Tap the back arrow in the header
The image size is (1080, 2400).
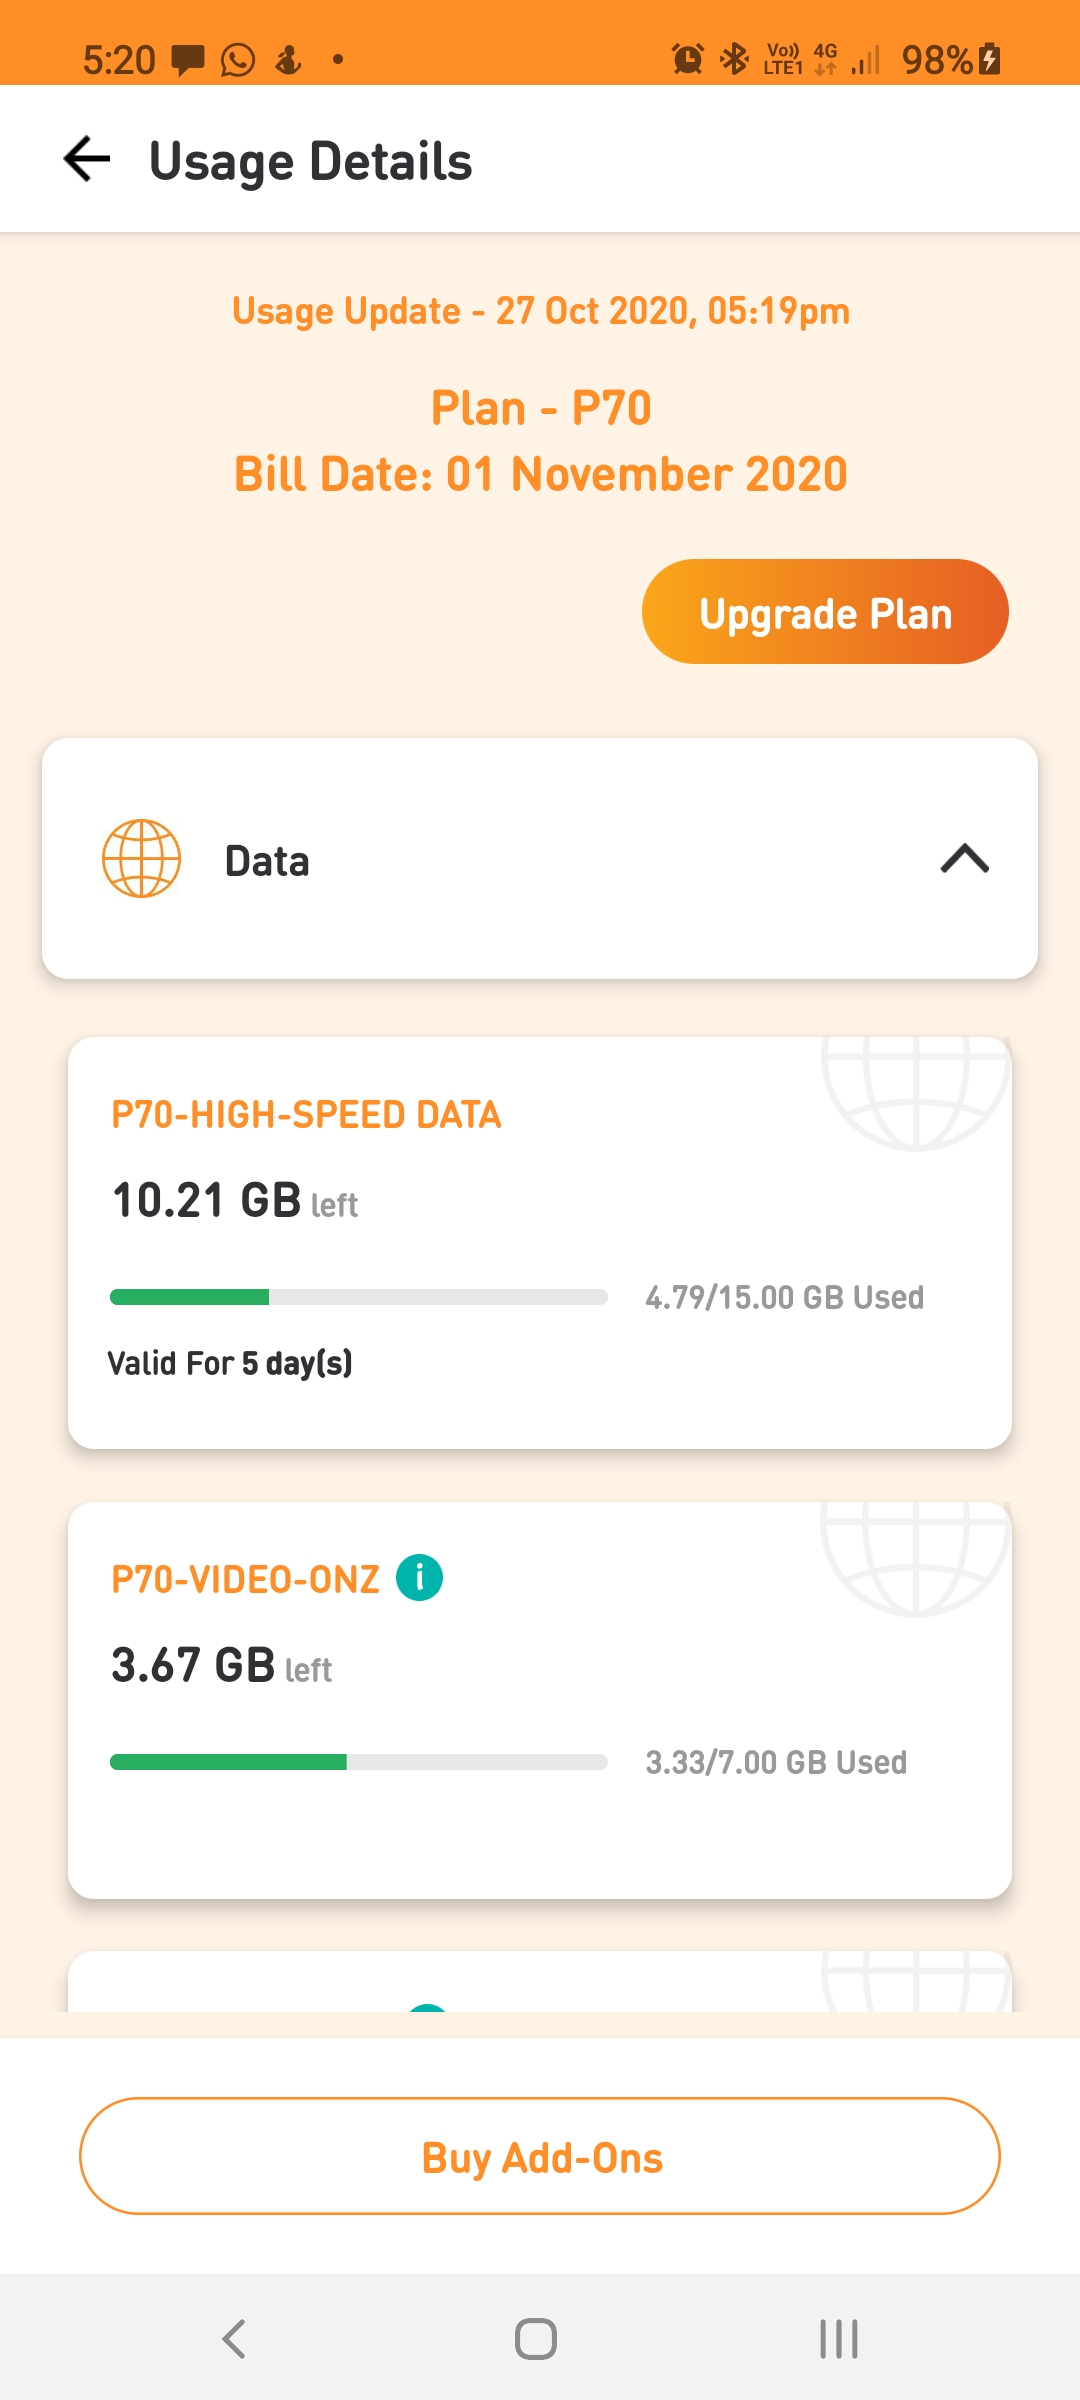click(x=87, y=160)
